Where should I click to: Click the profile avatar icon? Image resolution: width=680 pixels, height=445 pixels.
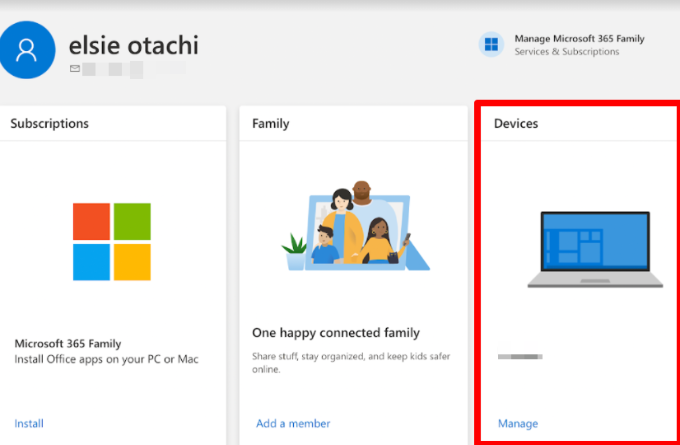(28, 49)
